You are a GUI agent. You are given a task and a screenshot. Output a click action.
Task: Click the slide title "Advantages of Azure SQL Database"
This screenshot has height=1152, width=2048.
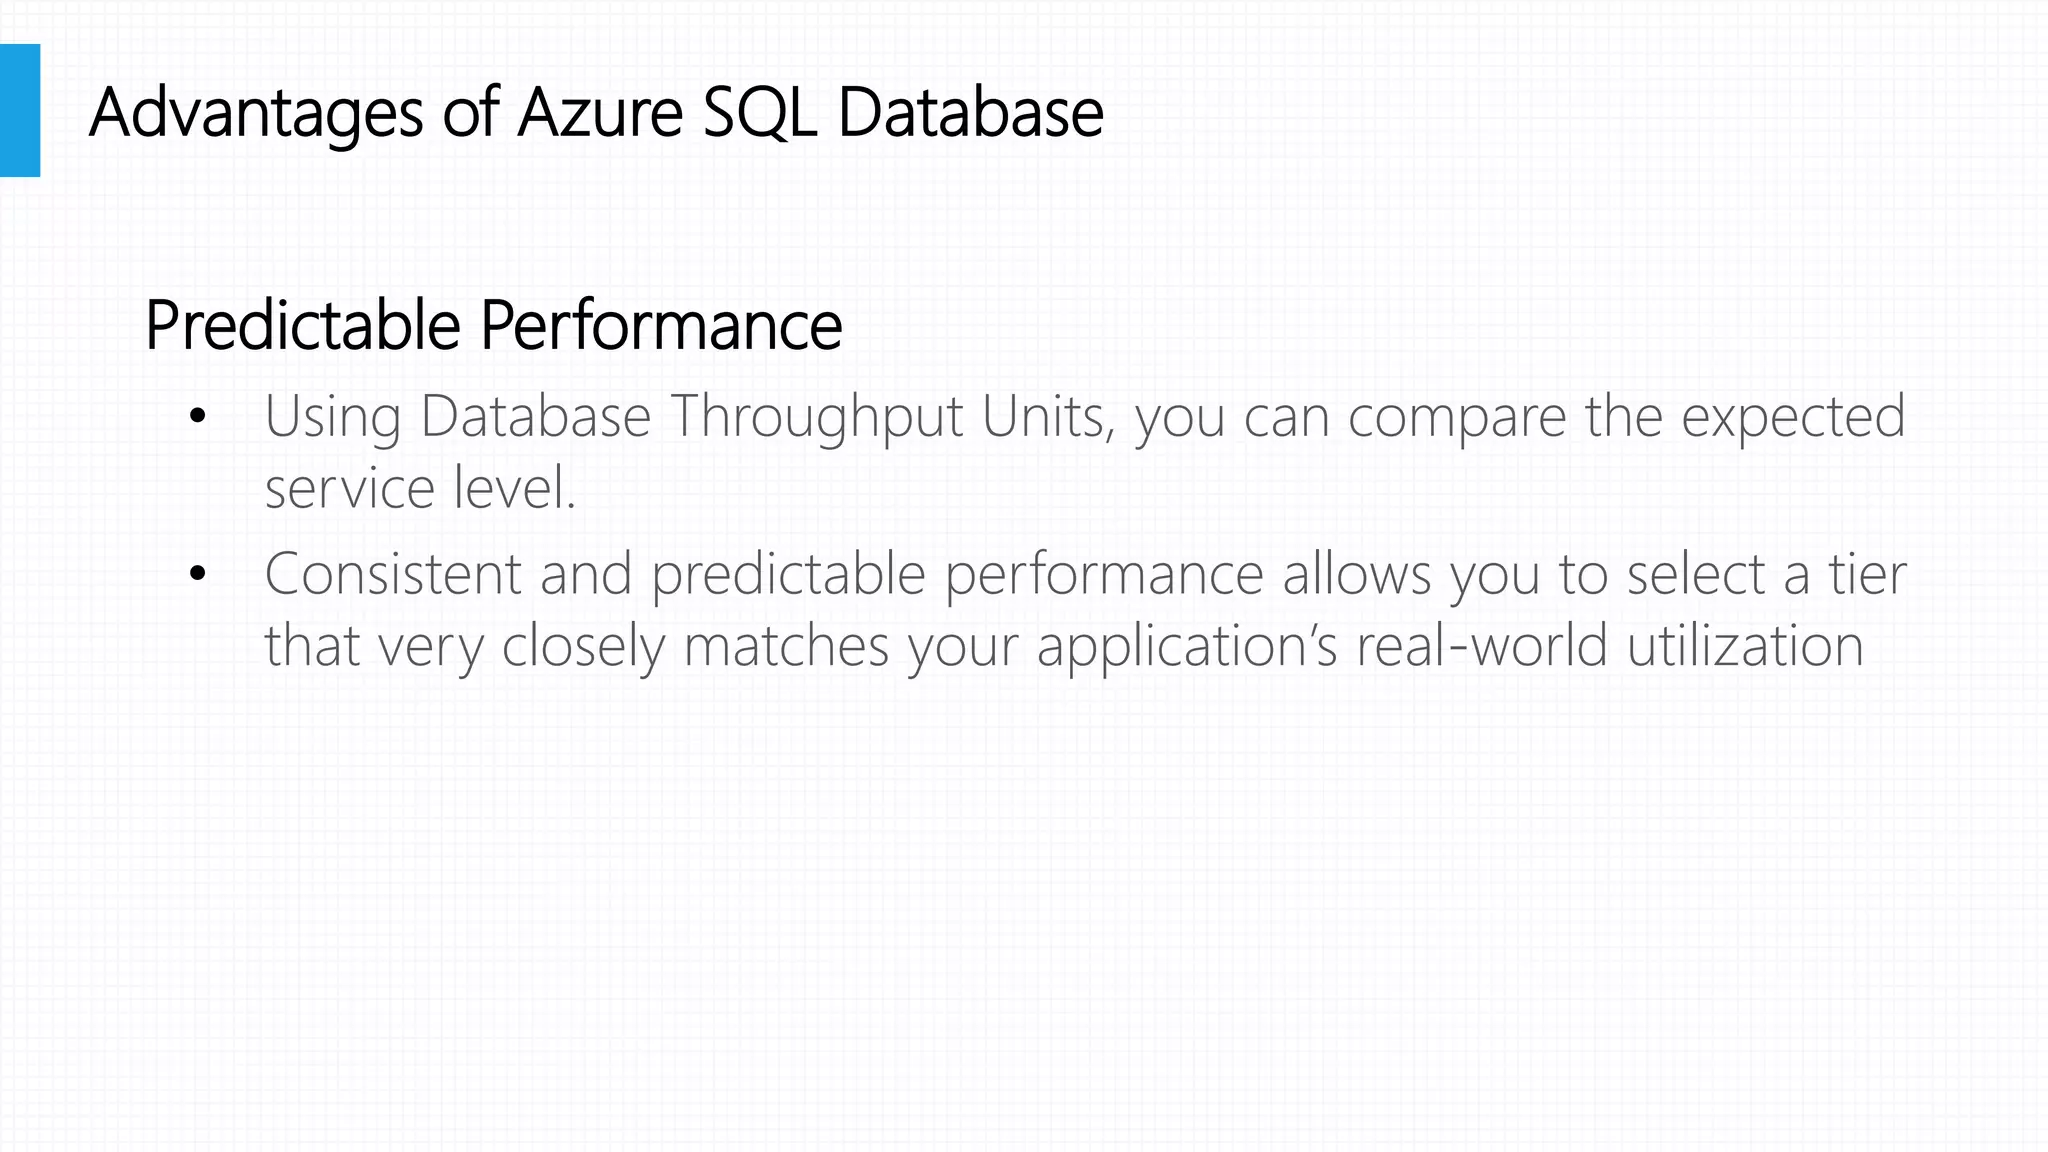tap(596, 112)
